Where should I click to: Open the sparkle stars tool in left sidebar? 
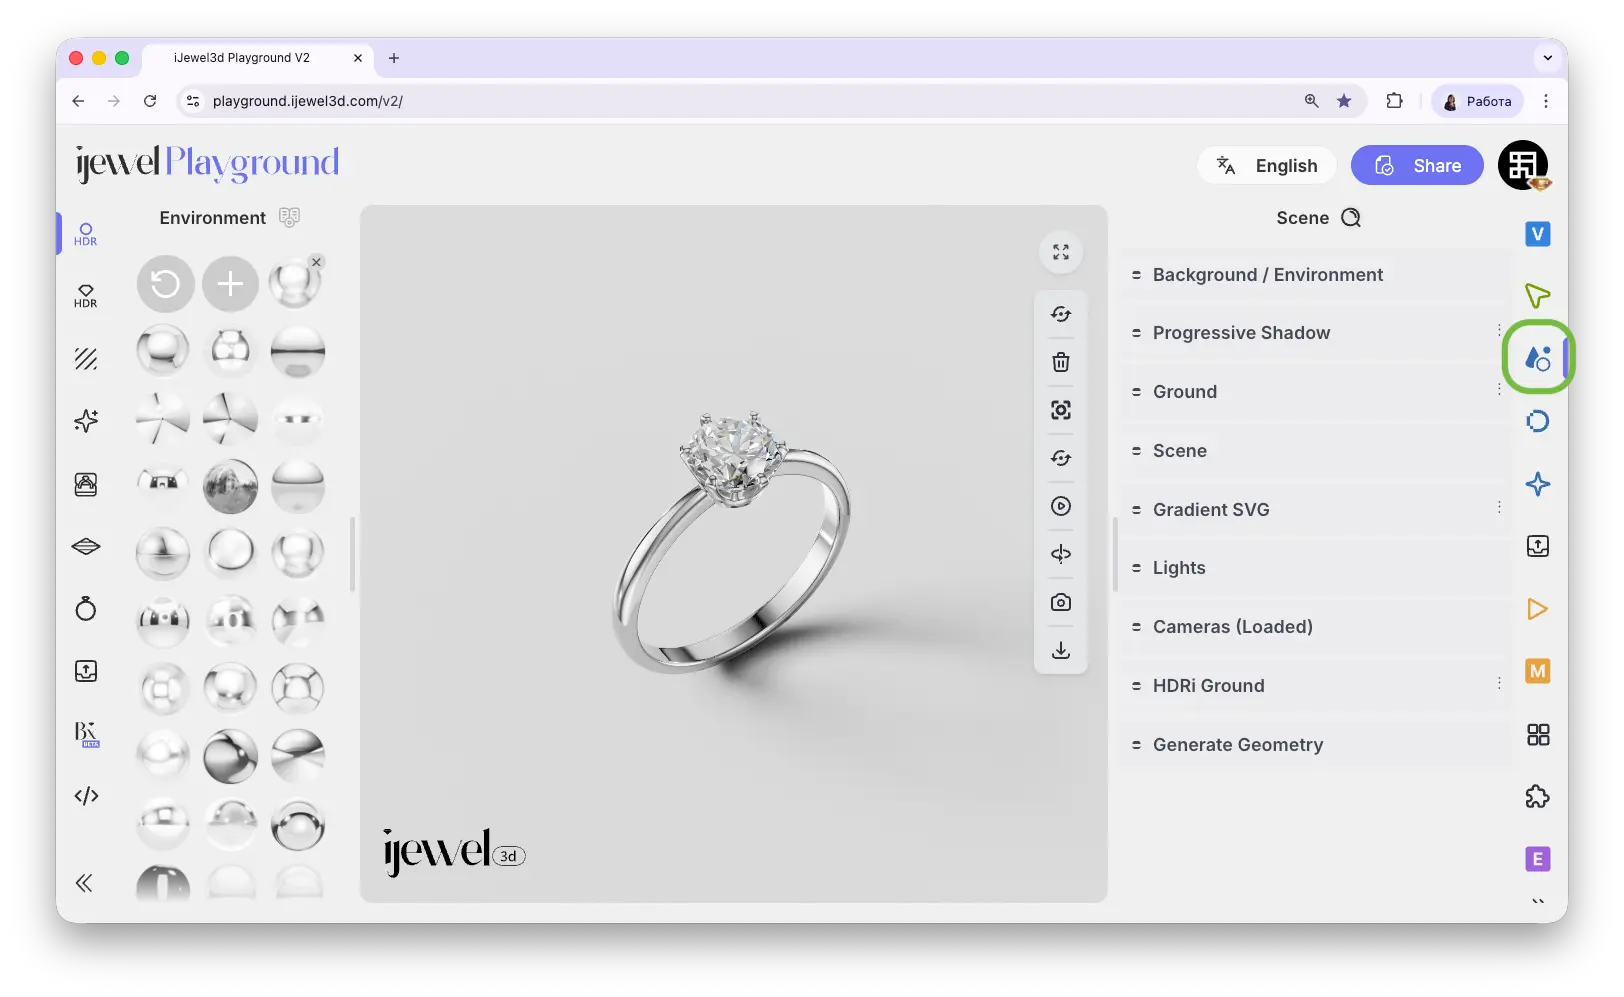(86, 421)
